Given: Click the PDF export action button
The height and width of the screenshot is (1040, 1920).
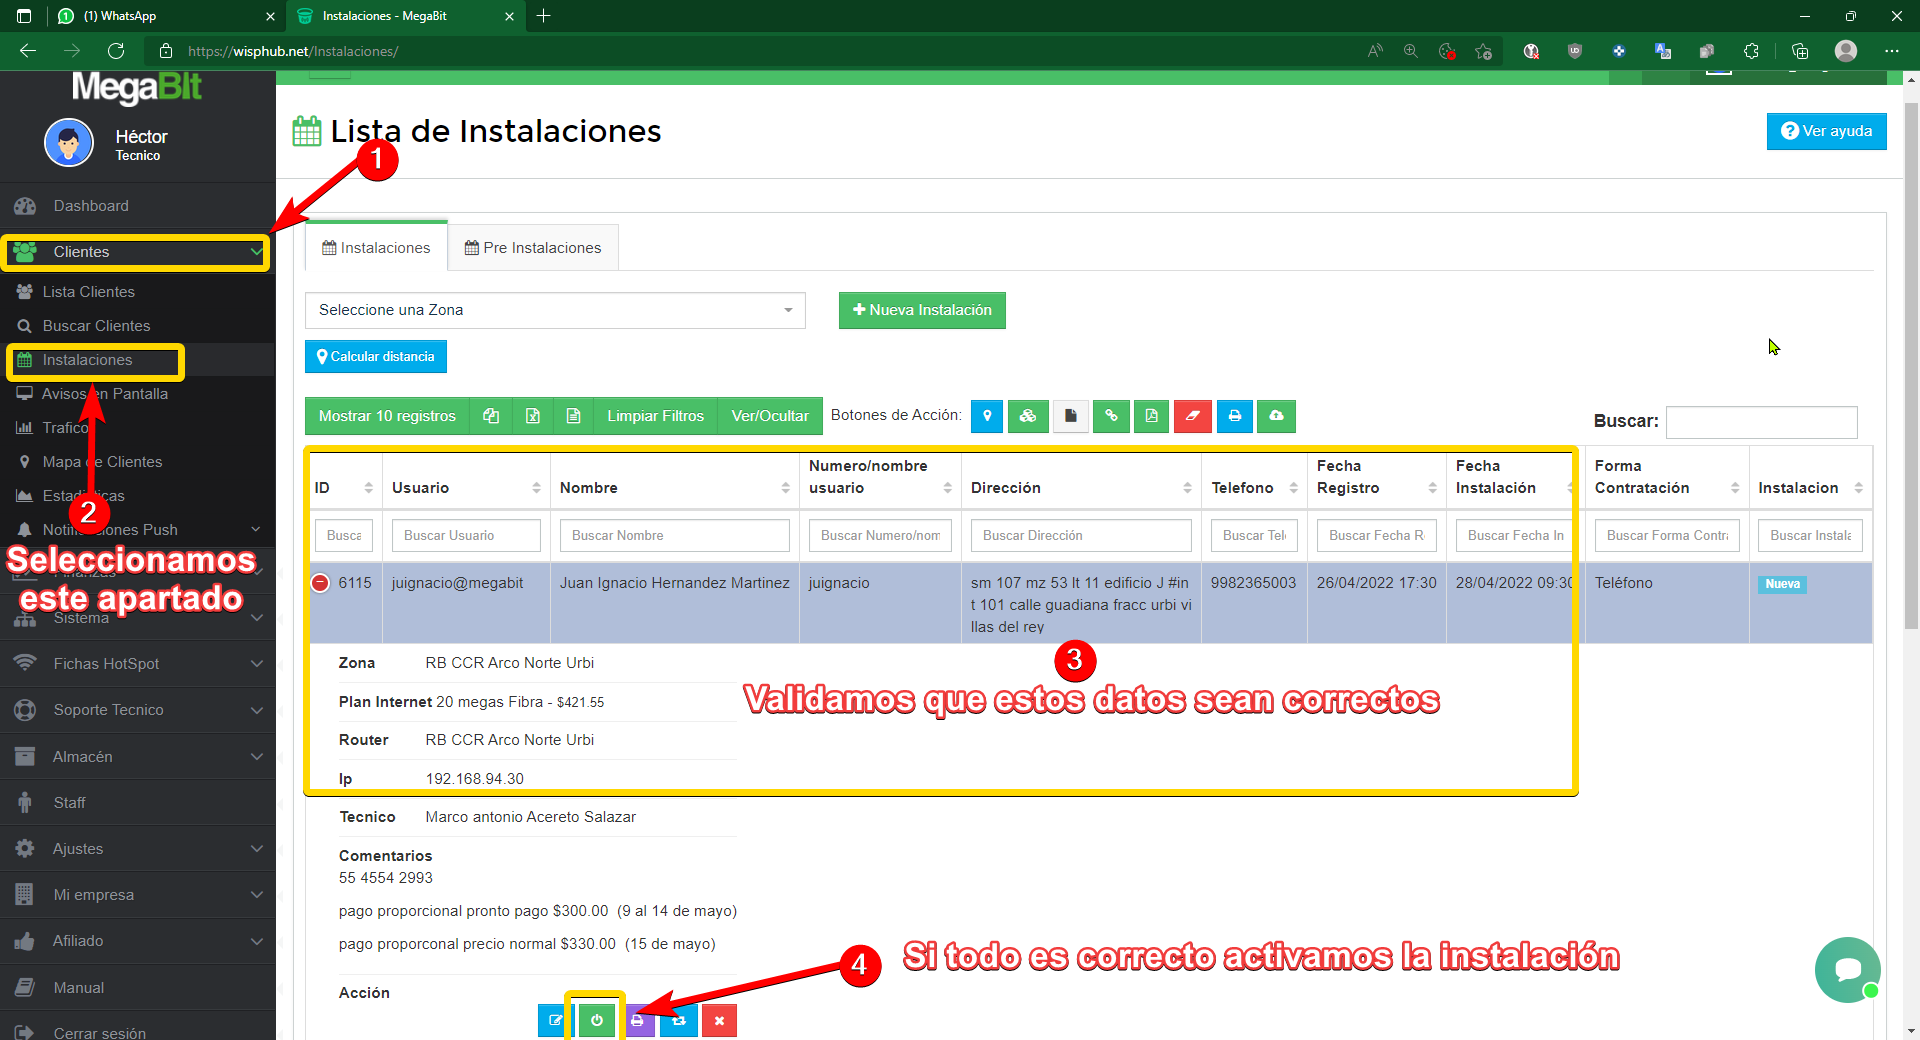Looking at the screenshot, I should pyautogui.click(x=1152, y=416).
